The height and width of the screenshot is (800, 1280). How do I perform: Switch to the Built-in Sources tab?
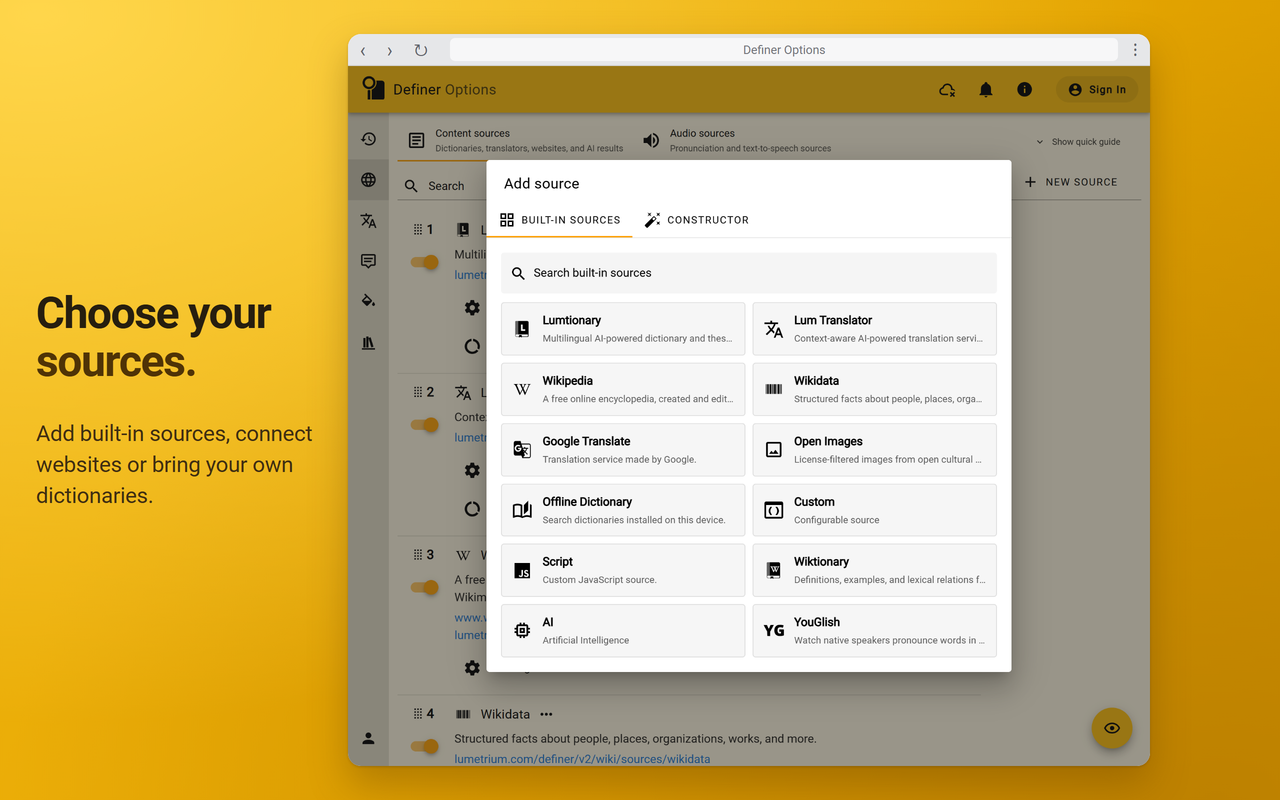(x=560, y=220)
